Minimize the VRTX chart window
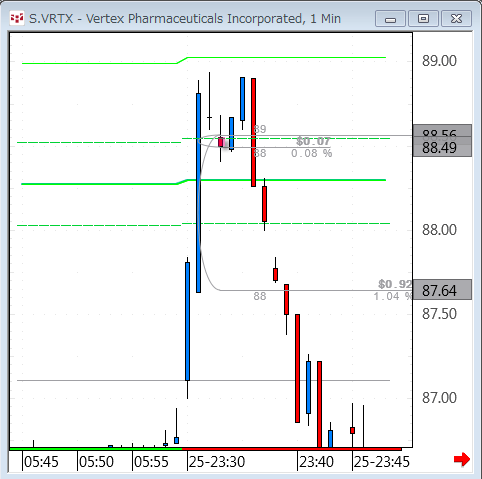 tap(390, 19)
